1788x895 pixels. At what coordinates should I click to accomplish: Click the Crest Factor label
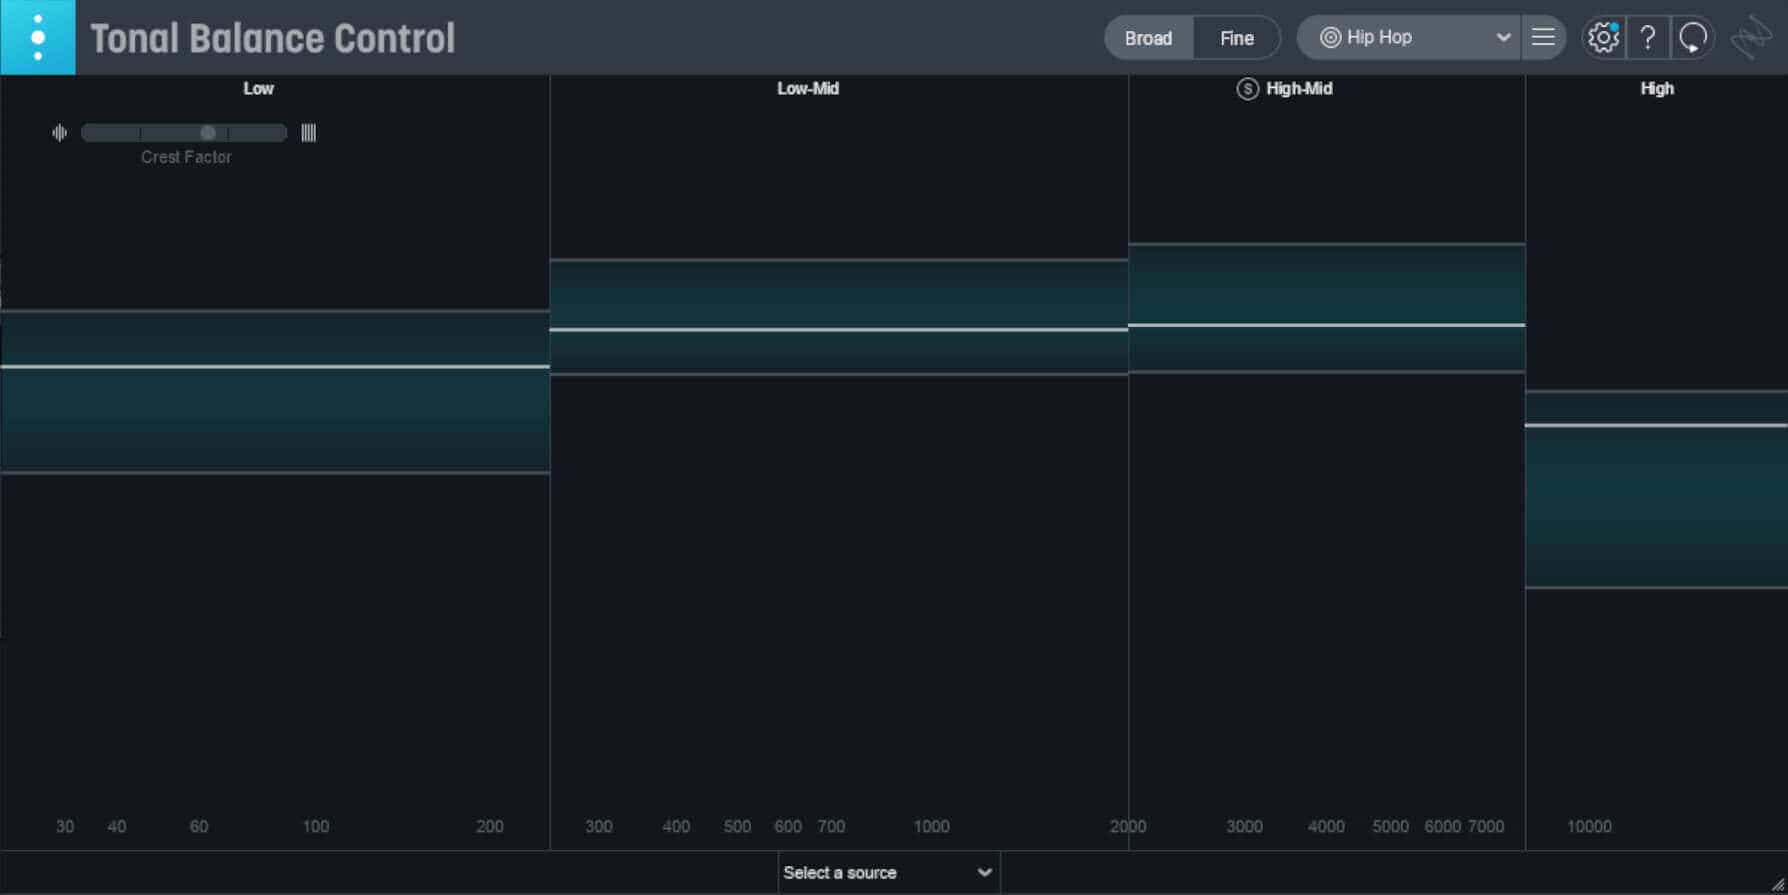point(186,157)
